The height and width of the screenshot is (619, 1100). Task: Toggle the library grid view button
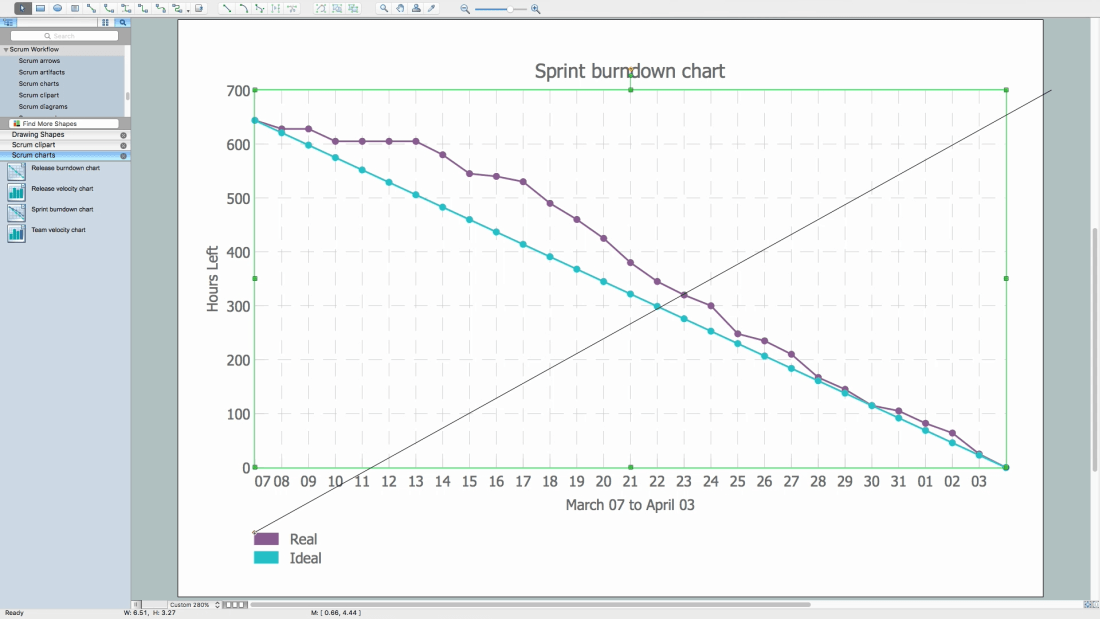[x=105, y=22]
